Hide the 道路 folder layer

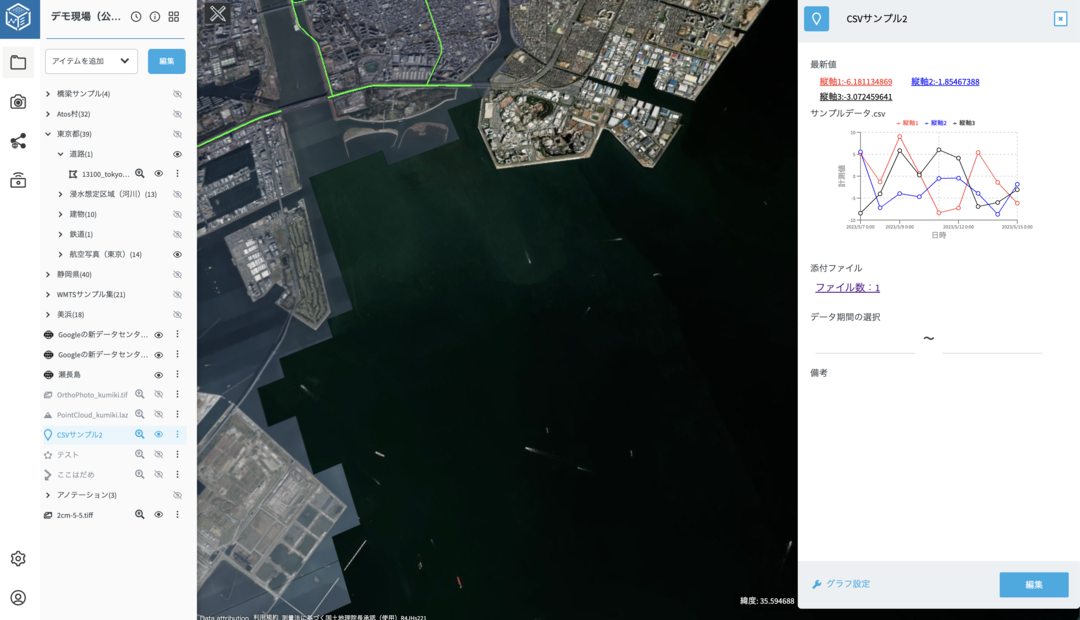click(177, 154)
